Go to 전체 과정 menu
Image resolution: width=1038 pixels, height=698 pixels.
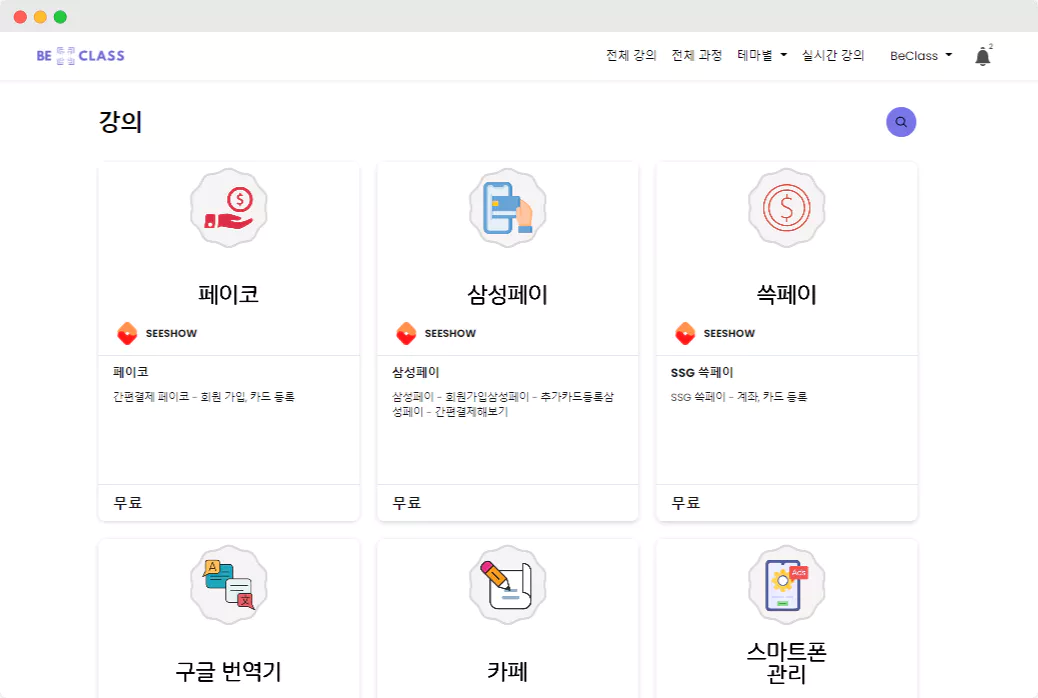coord(696,56)
